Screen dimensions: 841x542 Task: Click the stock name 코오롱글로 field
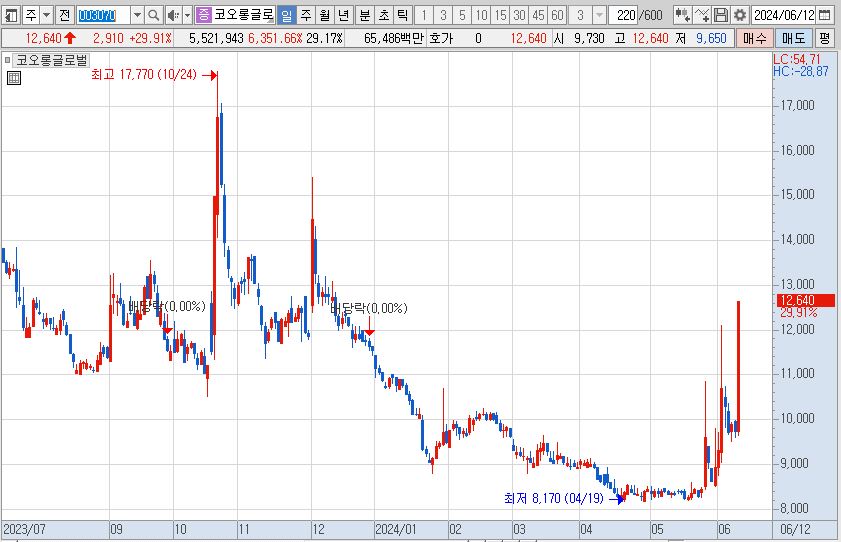(x=244, y=15)
